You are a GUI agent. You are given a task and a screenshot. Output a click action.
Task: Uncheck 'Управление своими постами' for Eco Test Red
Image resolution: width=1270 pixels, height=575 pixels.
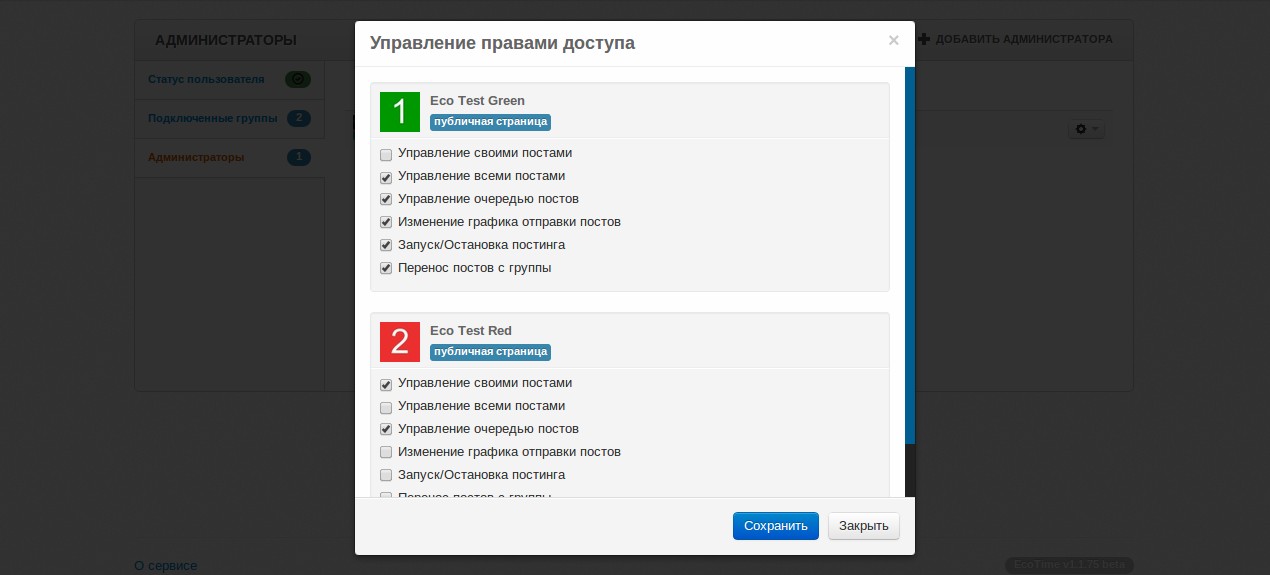(386, 385)
